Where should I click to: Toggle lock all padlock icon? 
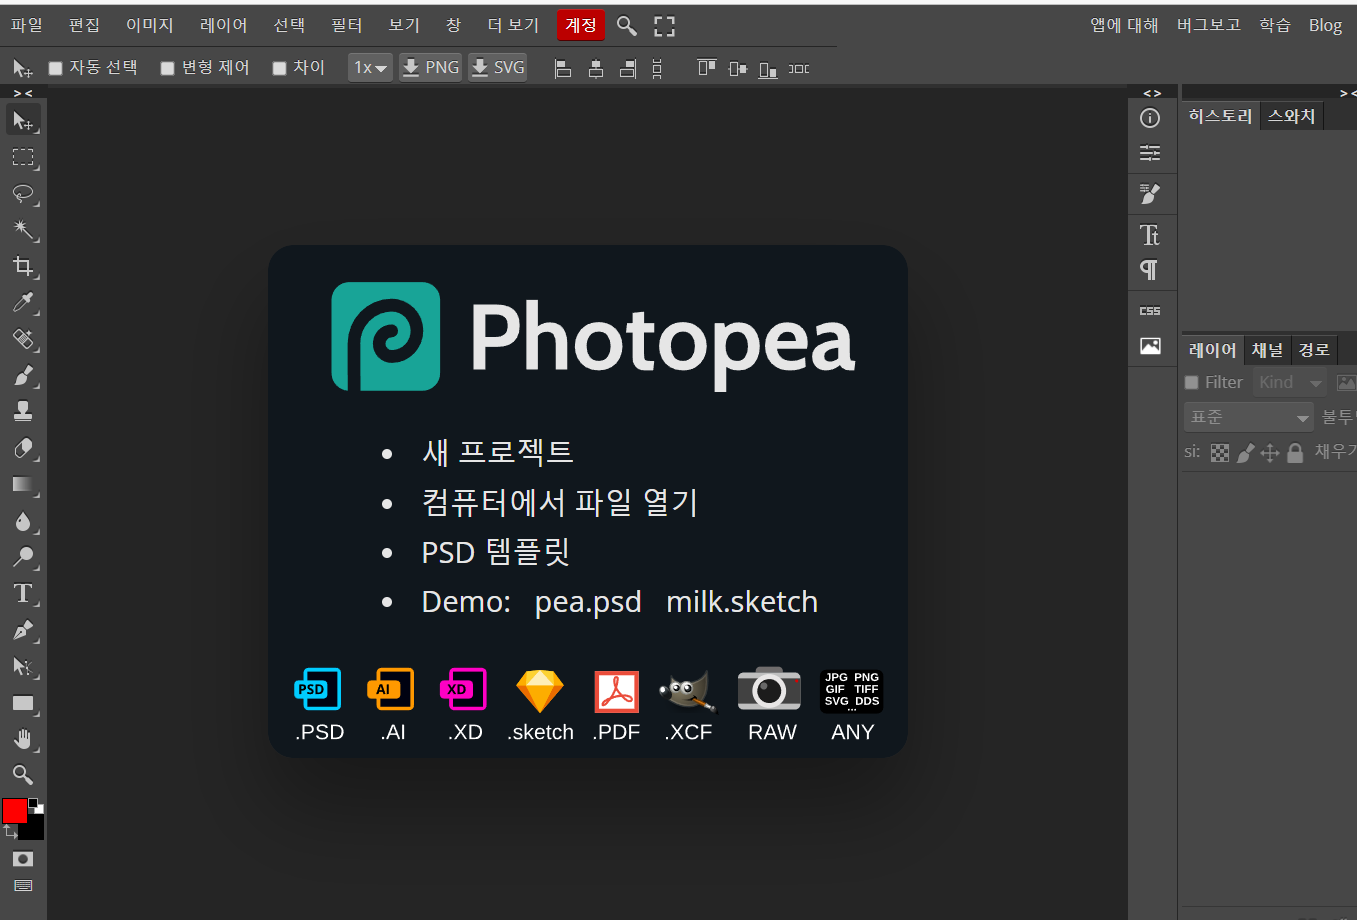coord(1295,453)
